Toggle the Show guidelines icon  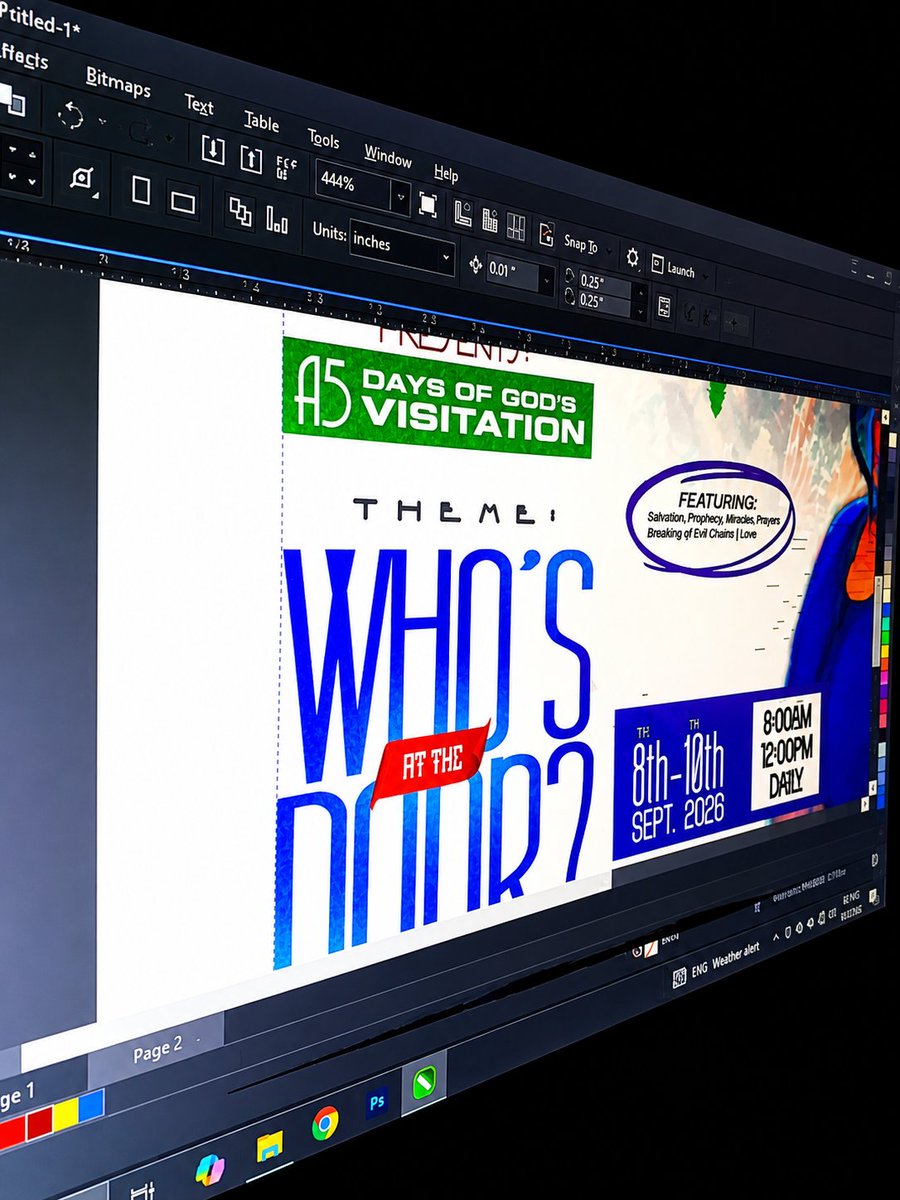(516, 227)
